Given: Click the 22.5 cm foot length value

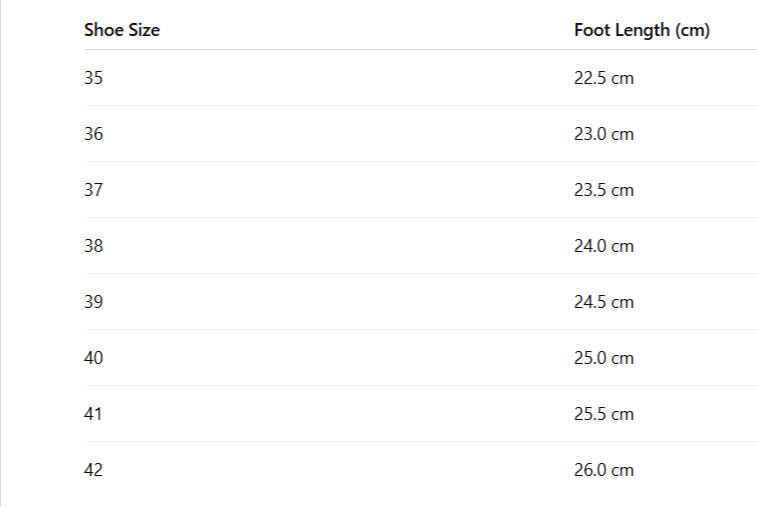Looking at the screenshot, I should pos(603,78).
